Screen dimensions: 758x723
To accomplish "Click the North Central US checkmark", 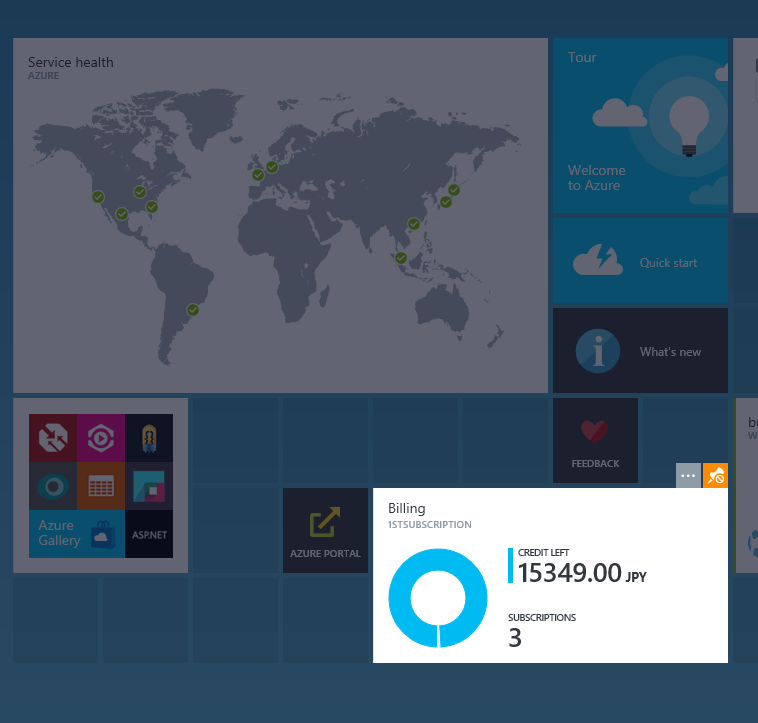I will point(140,192).
